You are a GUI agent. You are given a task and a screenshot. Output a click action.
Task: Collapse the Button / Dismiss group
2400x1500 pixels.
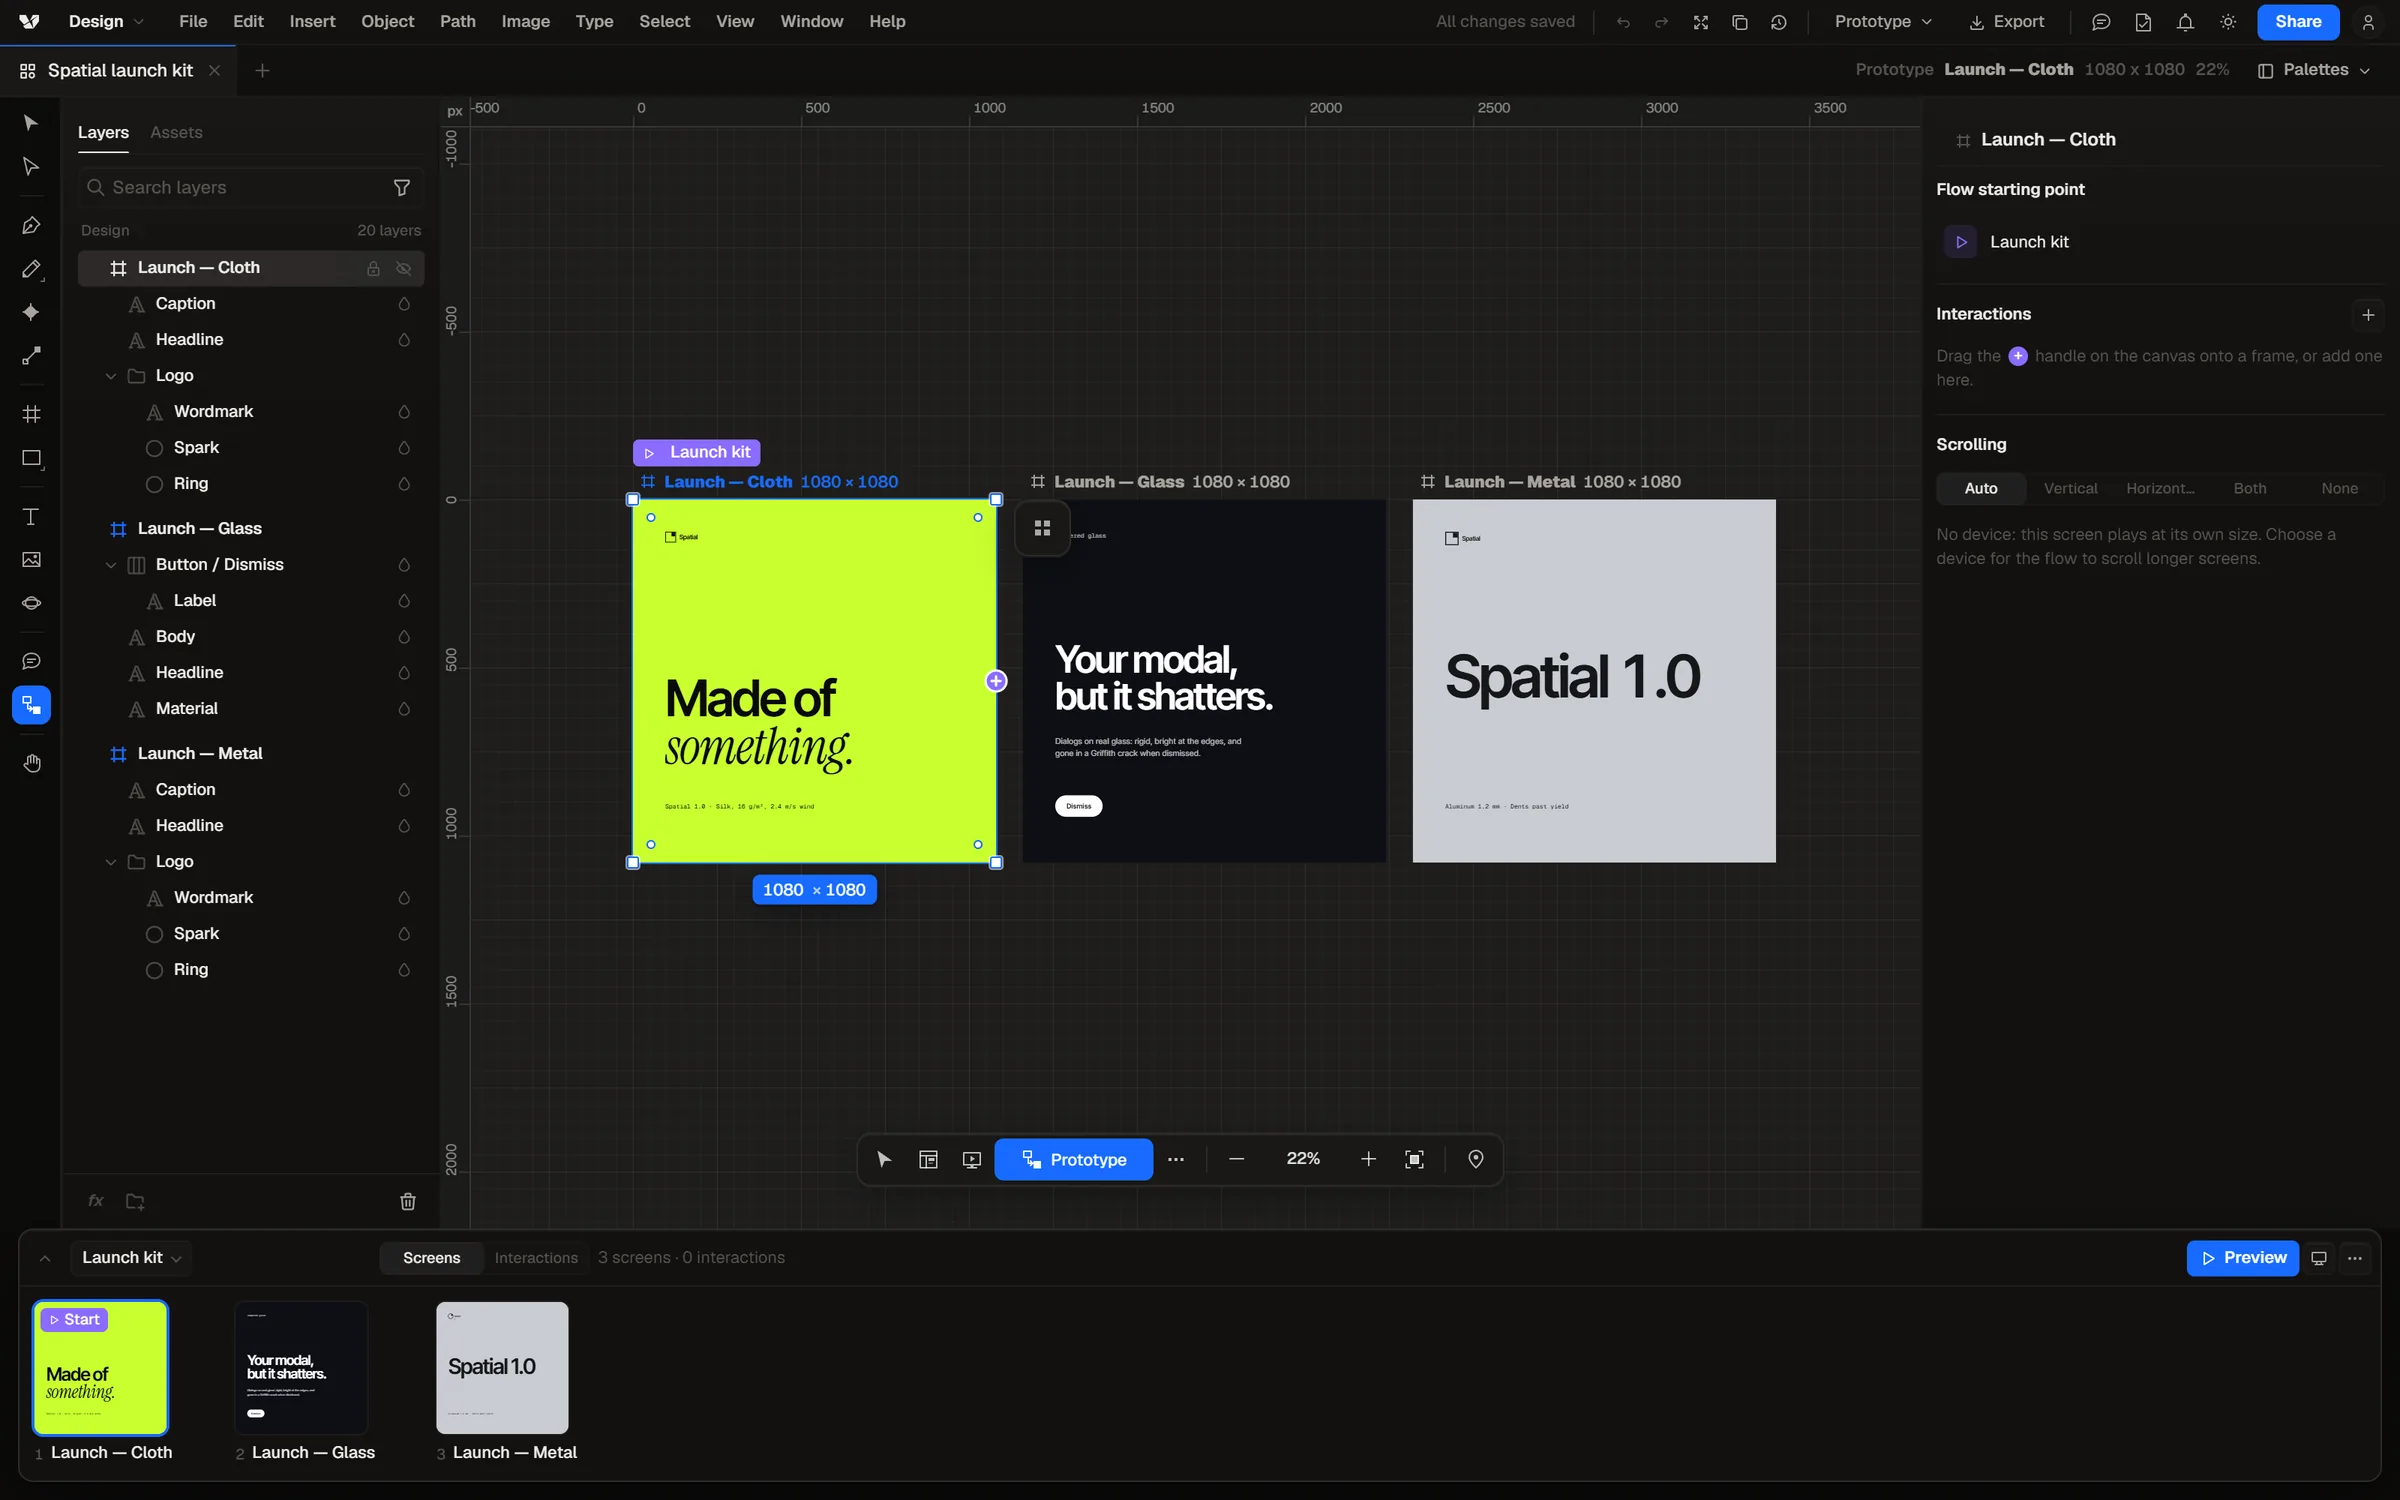coord(111,565)
